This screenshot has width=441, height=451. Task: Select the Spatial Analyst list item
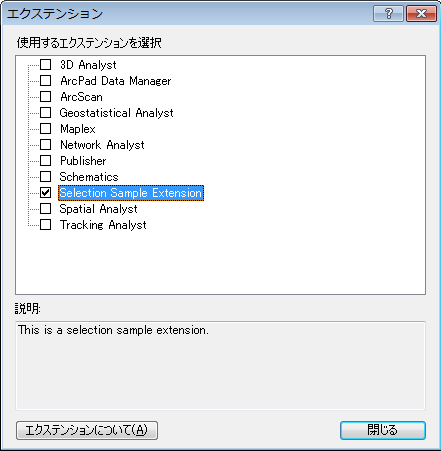98,209
